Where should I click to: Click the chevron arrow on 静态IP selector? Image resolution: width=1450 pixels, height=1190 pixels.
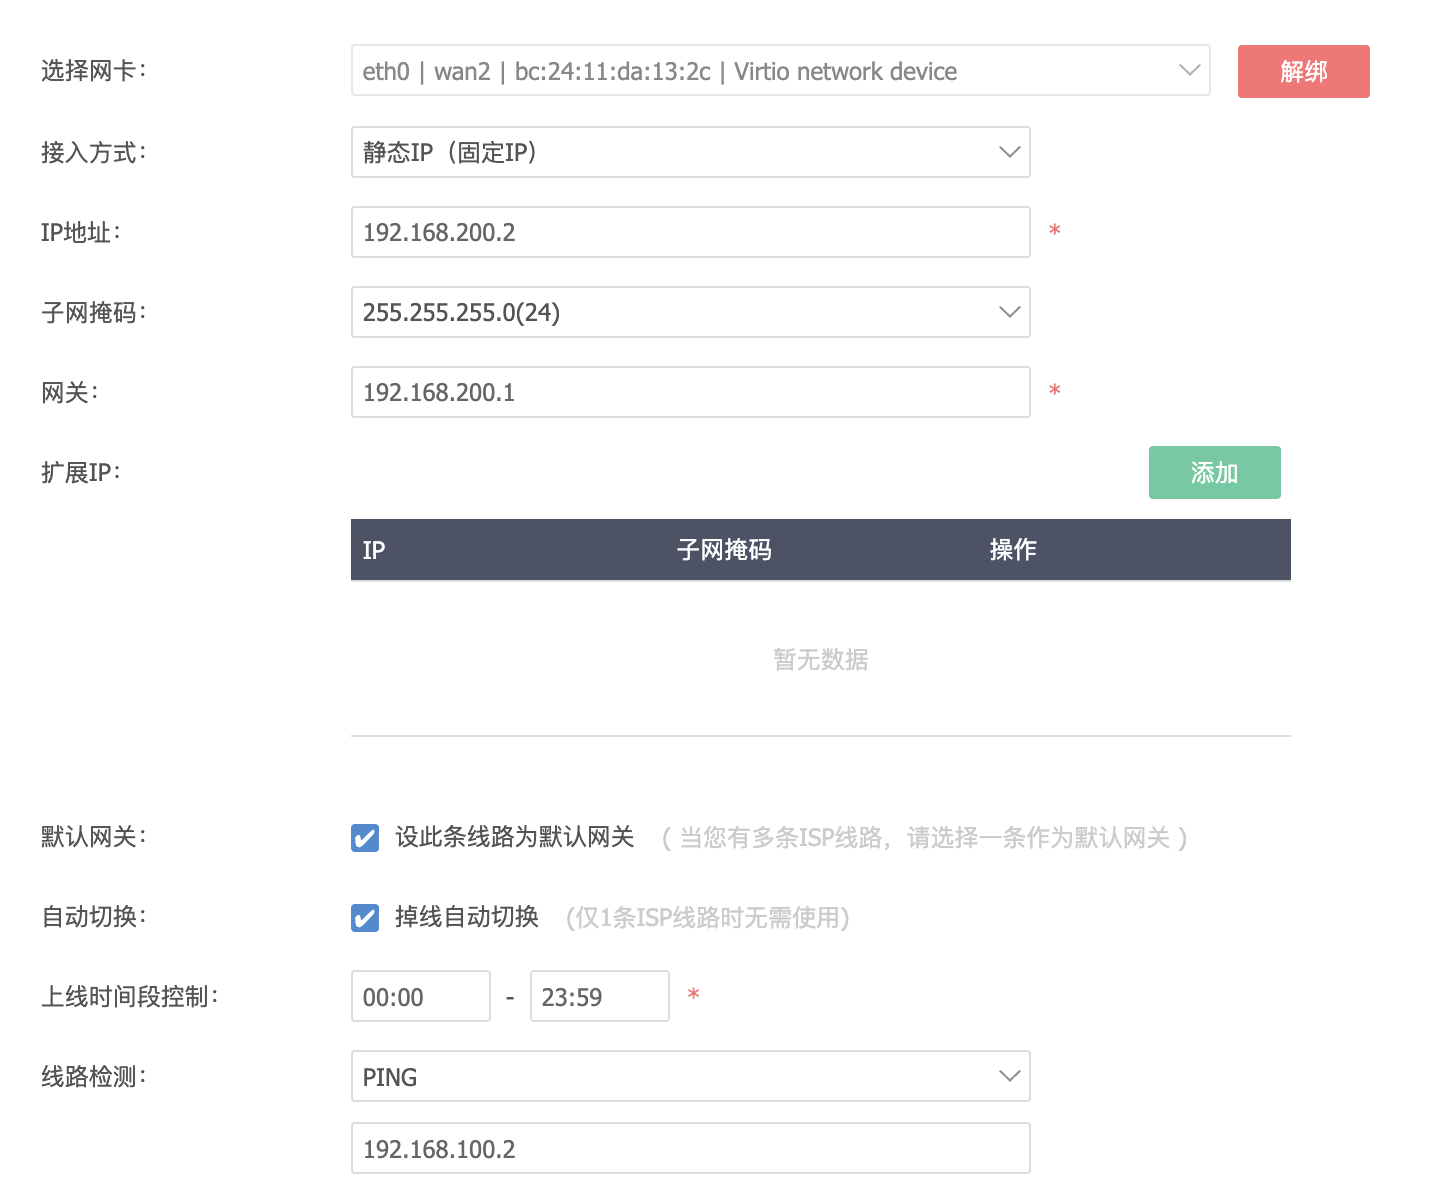pyautogui.click(x=1009, y=152)
